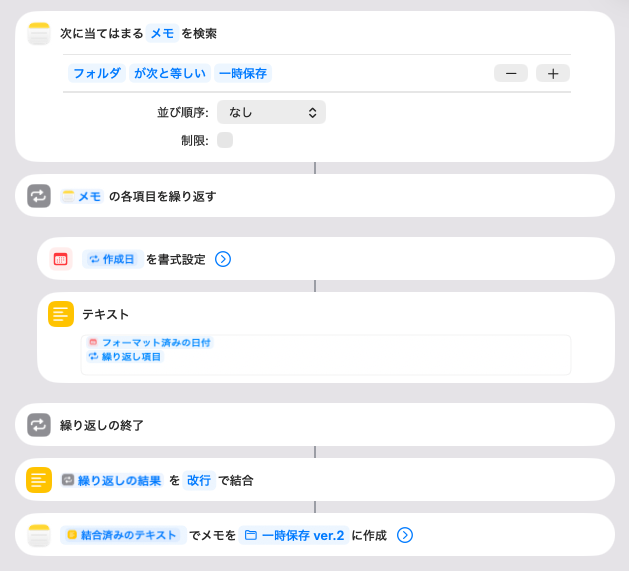
Task: Click the Notes icon in the search memo action
Action: [x=39, y=34]
